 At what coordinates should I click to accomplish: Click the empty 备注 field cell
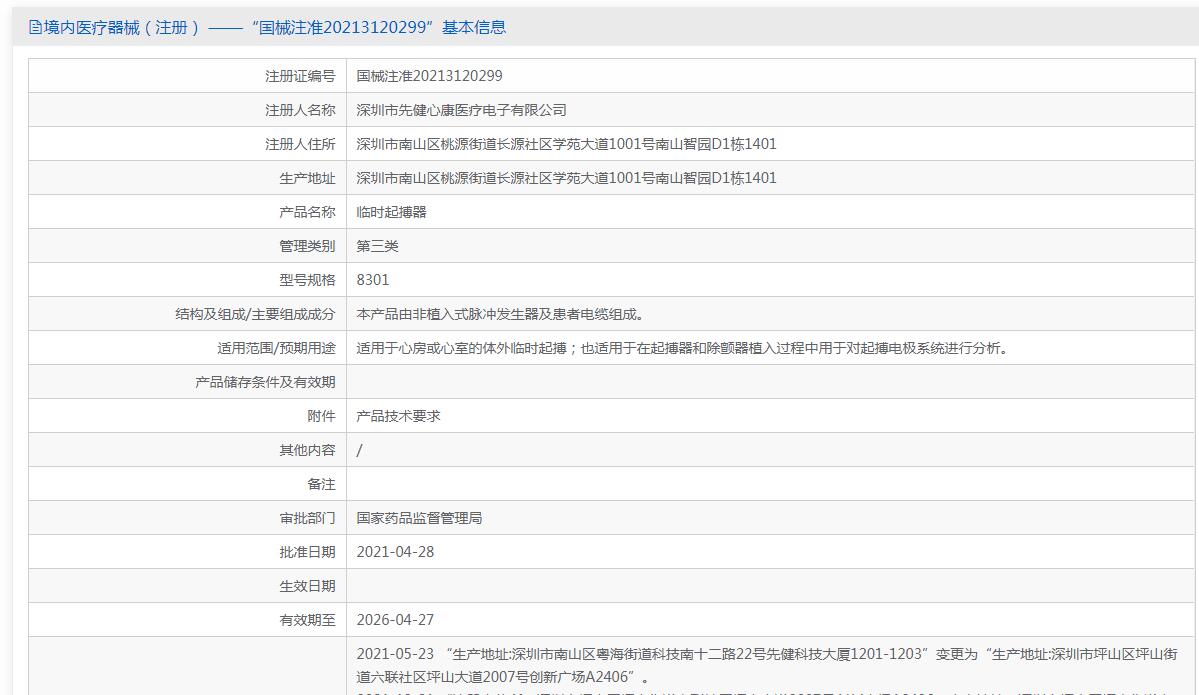tap(771, 484)
